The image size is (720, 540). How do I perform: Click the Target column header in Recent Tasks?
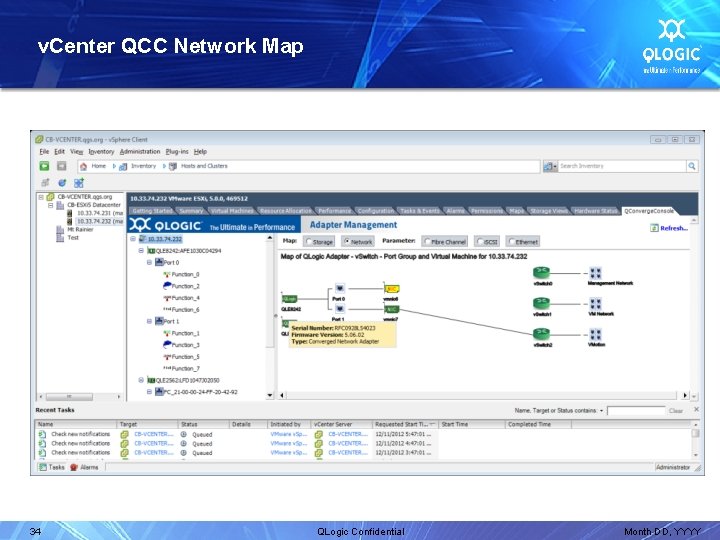click(147, 424)
